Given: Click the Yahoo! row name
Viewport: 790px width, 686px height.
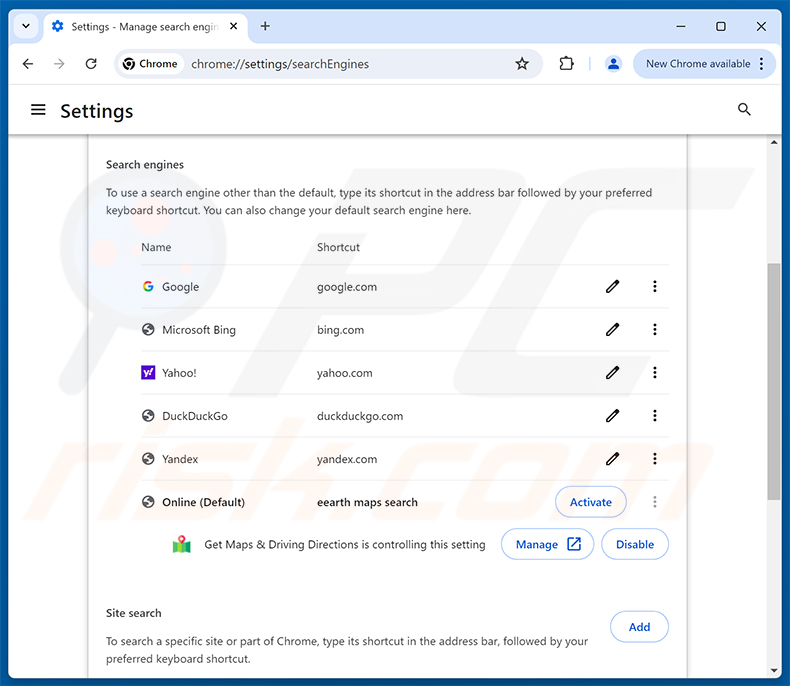Looking at the screenshot, I should tap(179, 373).
